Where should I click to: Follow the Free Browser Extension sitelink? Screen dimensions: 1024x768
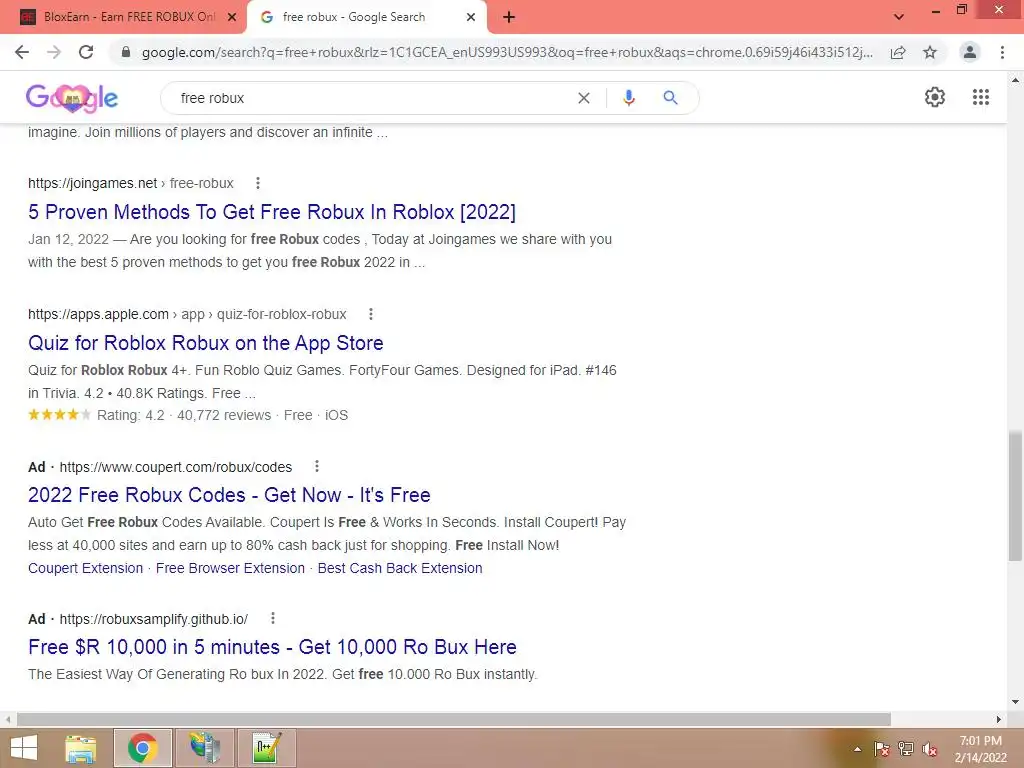[231, 568]
